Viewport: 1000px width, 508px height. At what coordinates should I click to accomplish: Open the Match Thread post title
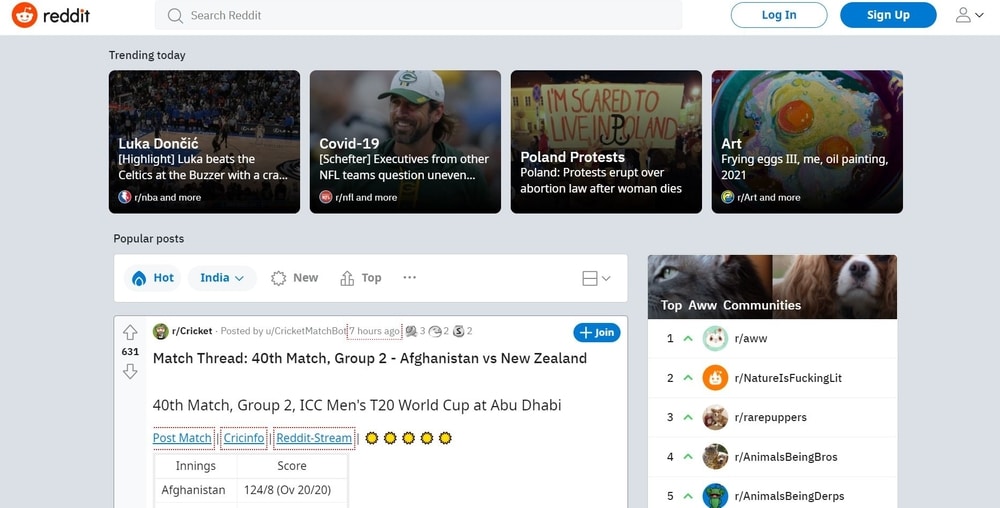(370, 358)
